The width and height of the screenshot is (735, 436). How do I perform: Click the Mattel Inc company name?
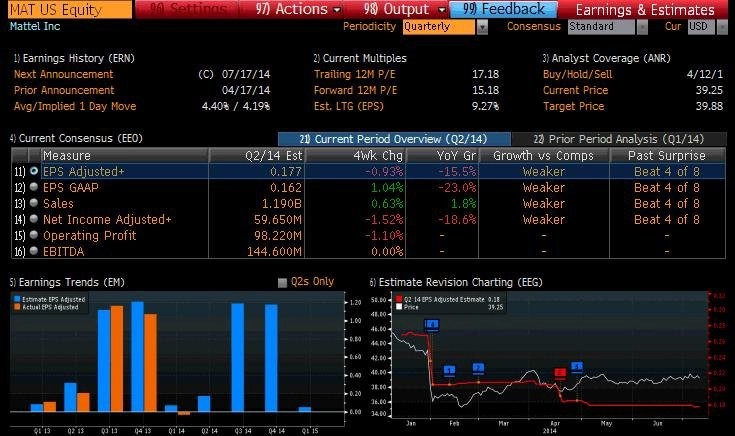(35, 26)
